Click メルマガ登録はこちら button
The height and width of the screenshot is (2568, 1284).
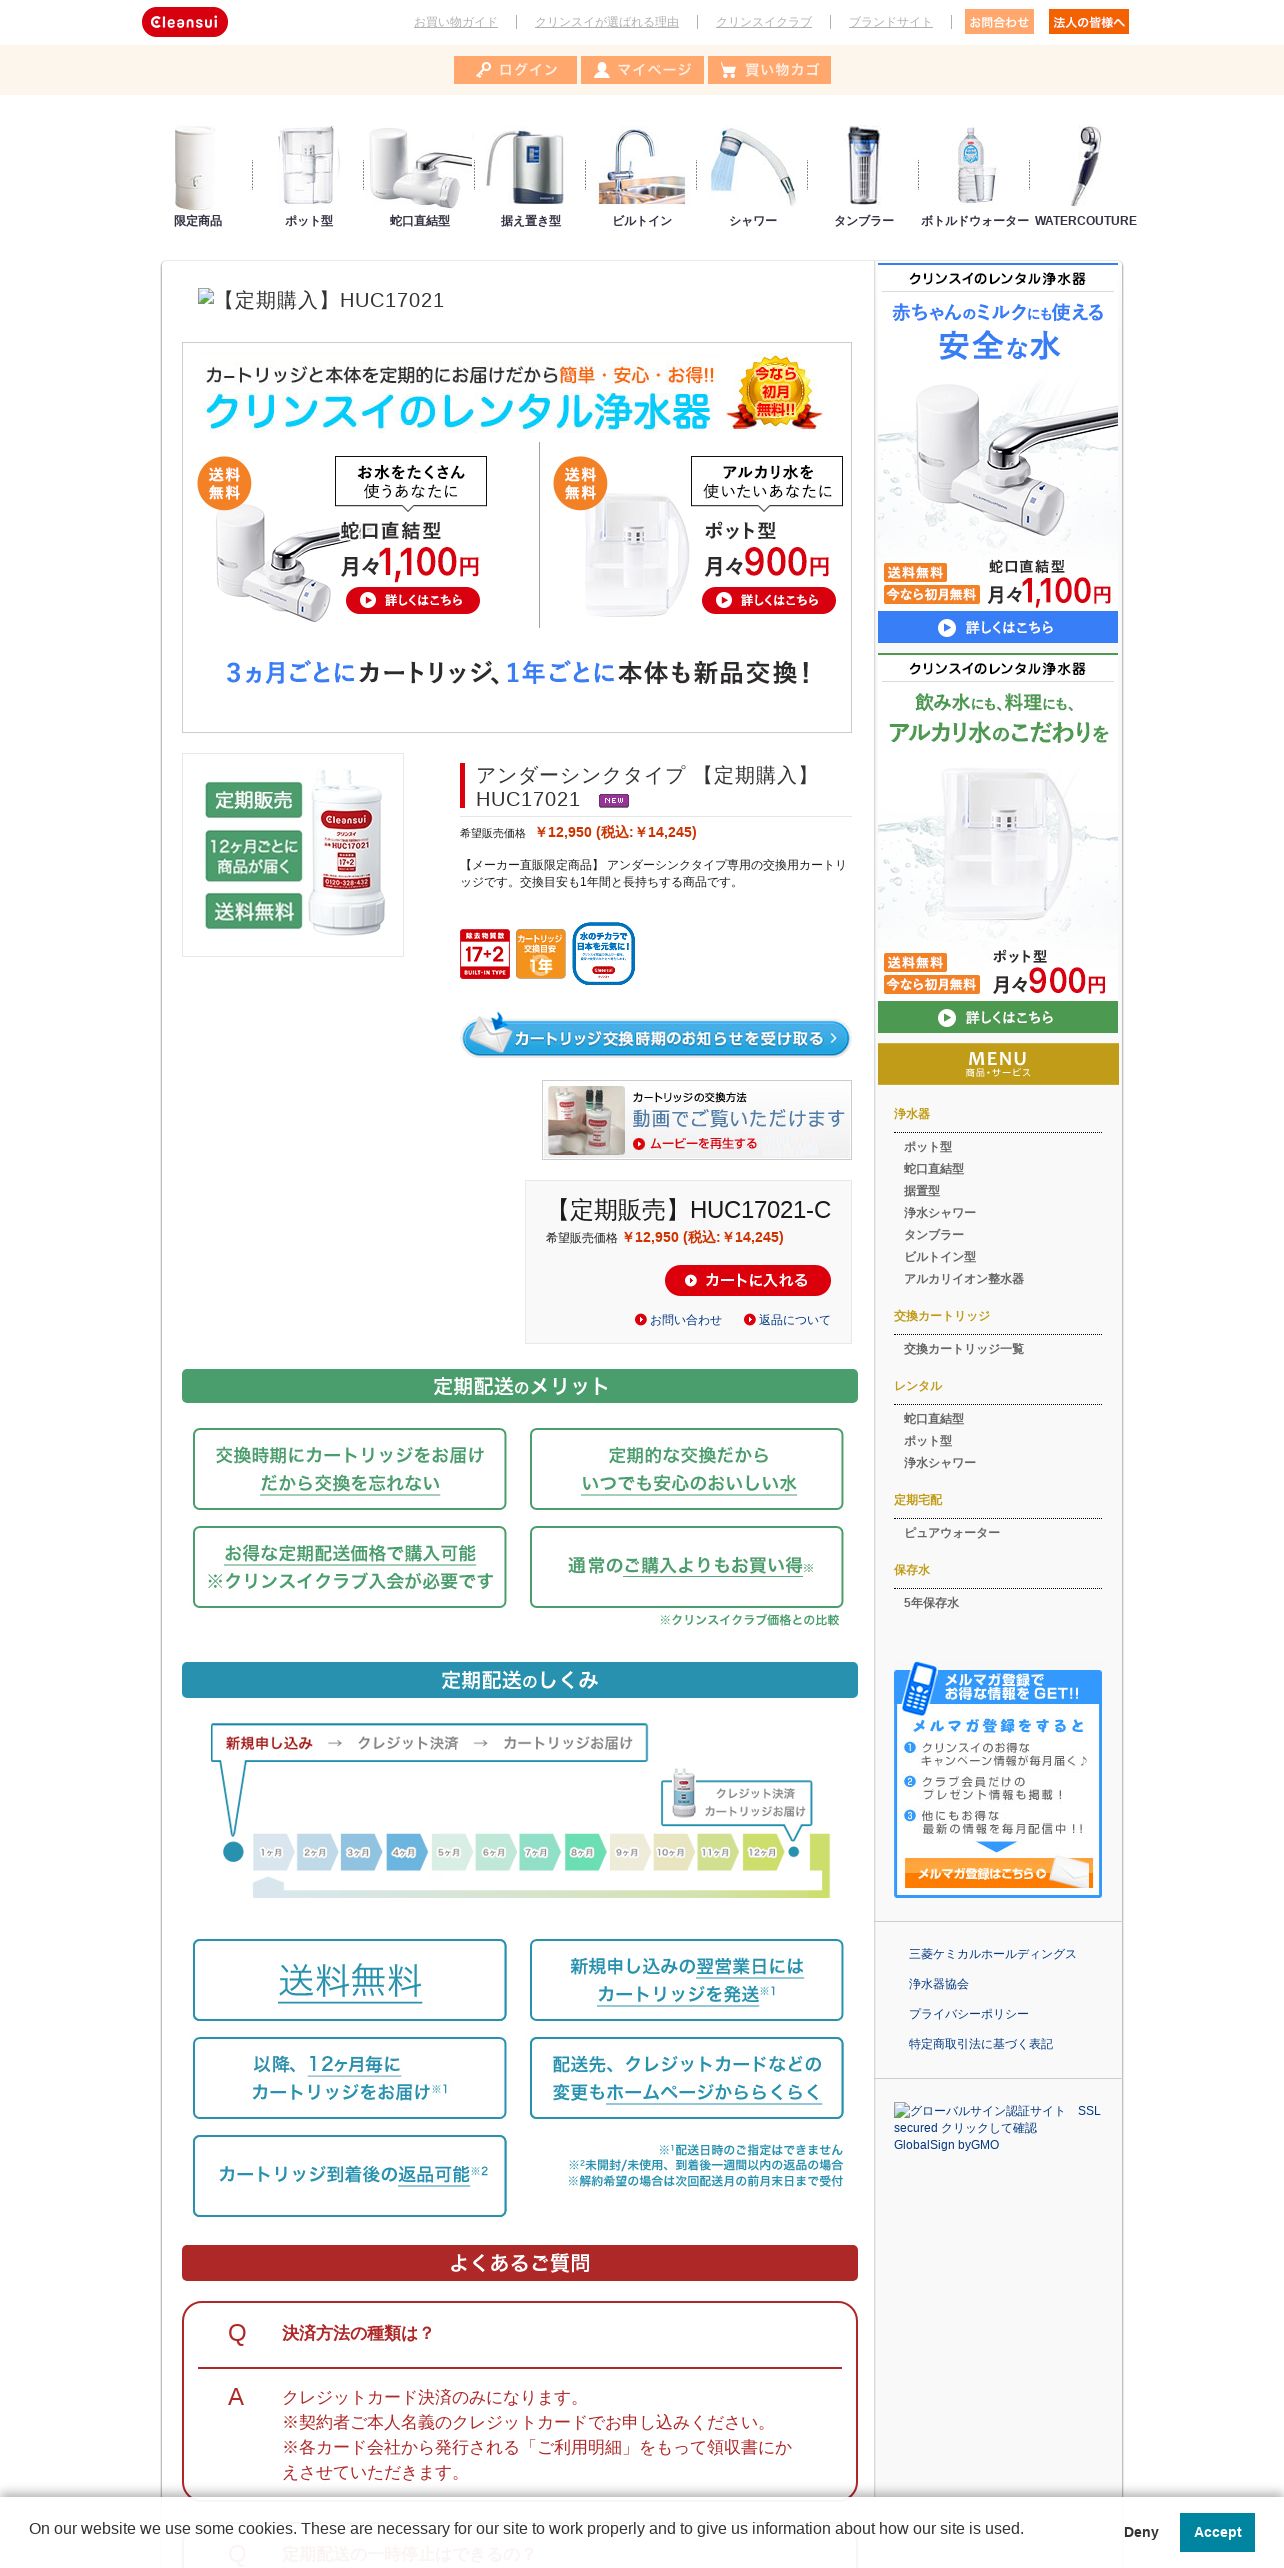(x=998, y=1873)
